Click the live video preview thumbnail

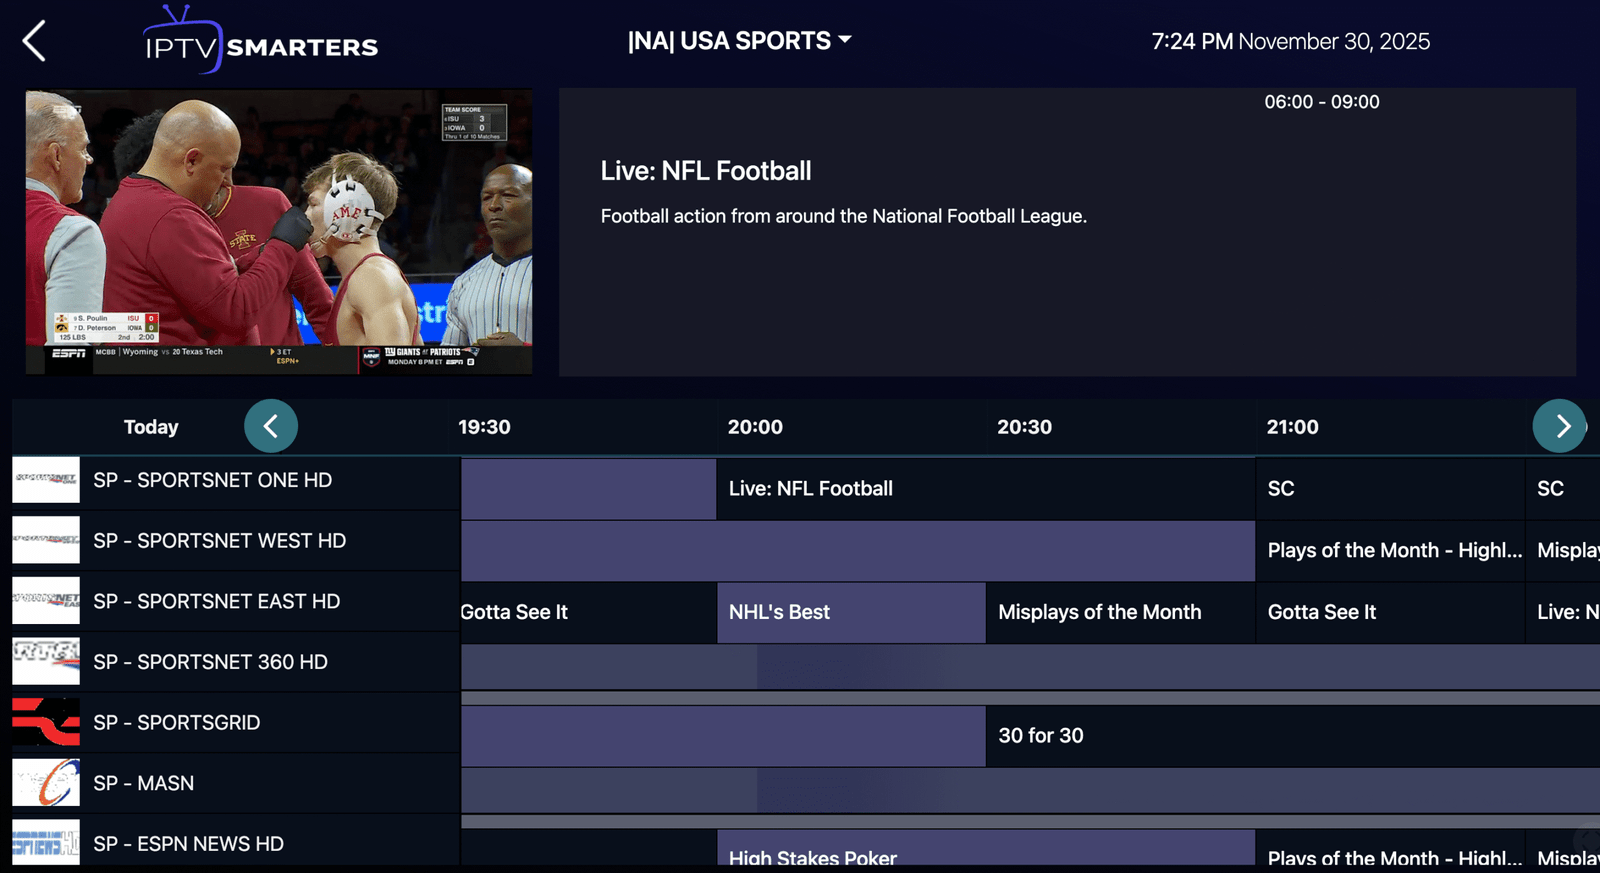point(279,232)
